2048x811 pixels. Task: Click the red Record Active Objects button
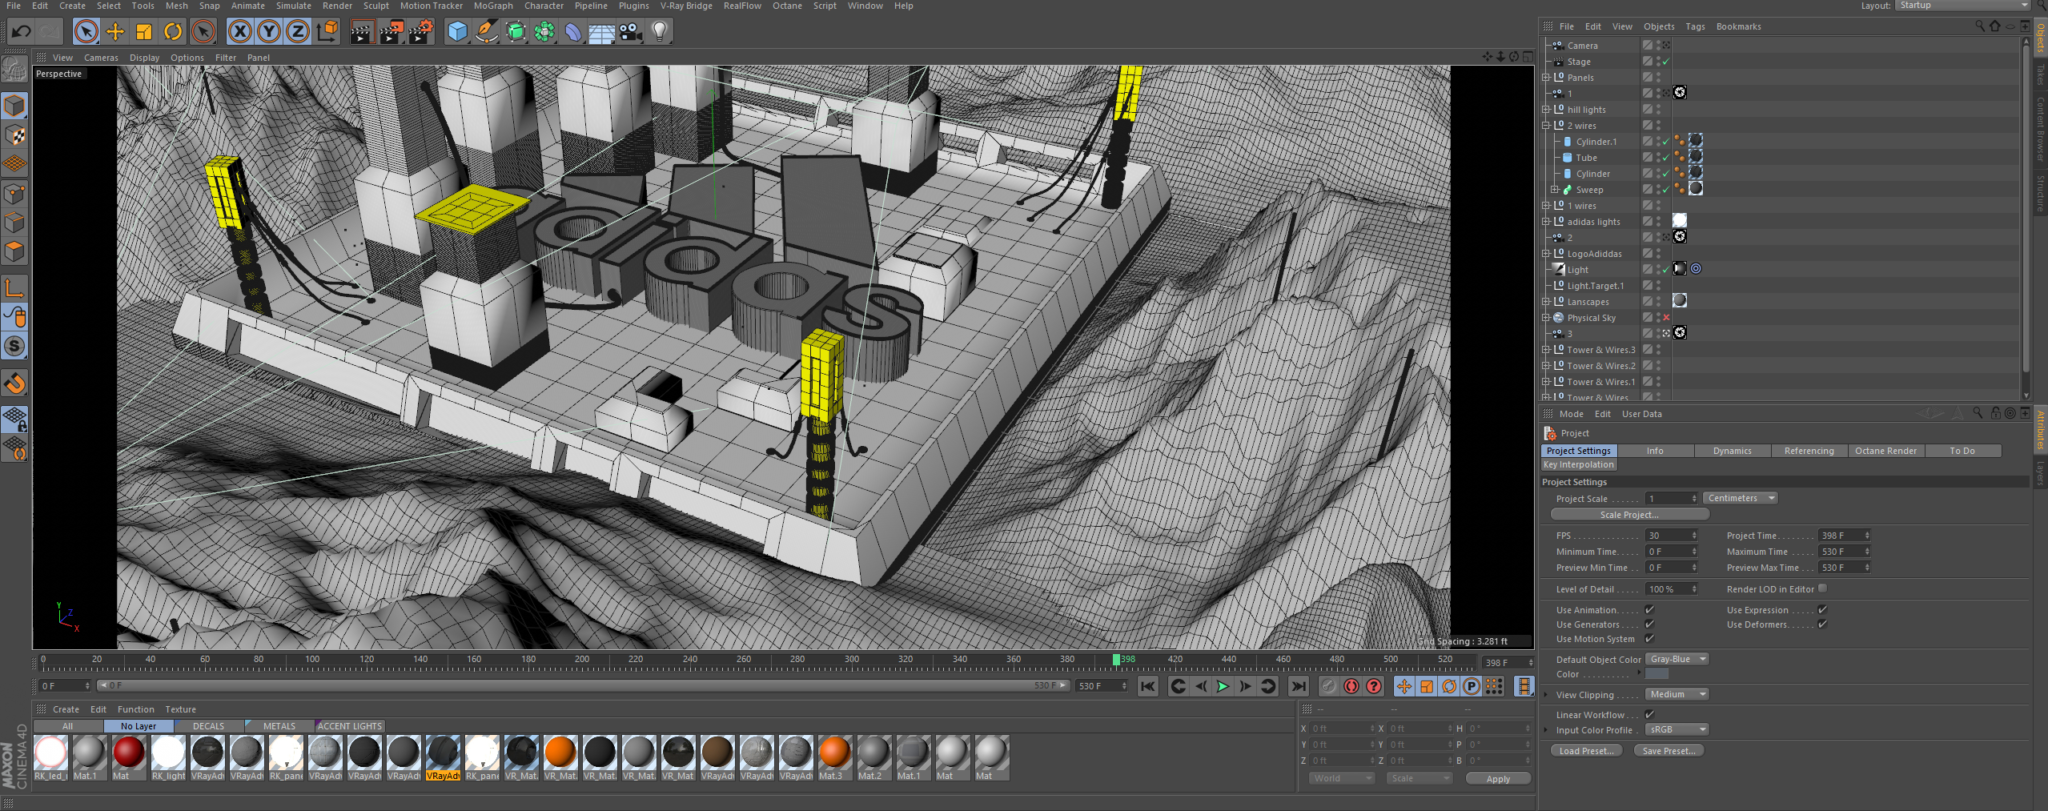[1351, 686]
